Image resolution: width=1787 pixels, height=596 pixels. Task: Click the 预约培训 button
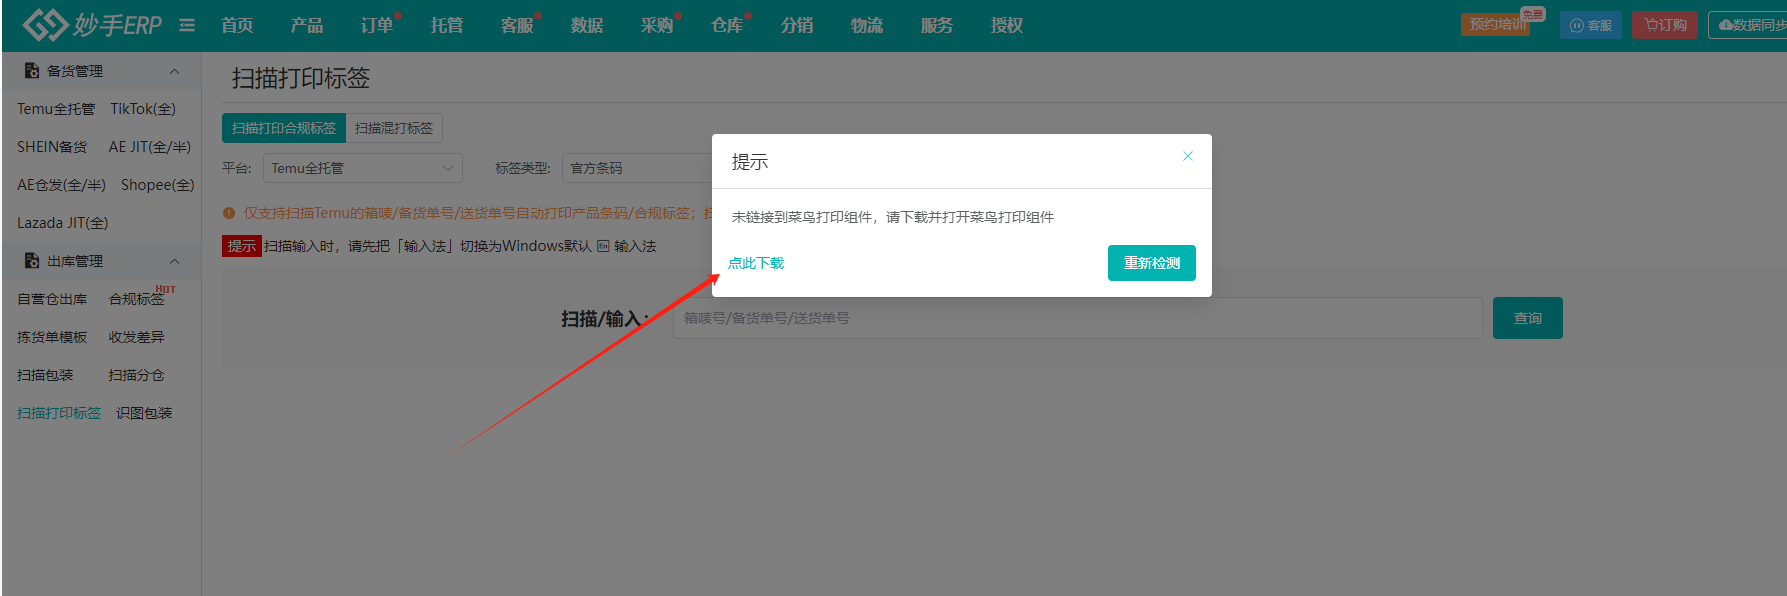[x=1496, y=25]
